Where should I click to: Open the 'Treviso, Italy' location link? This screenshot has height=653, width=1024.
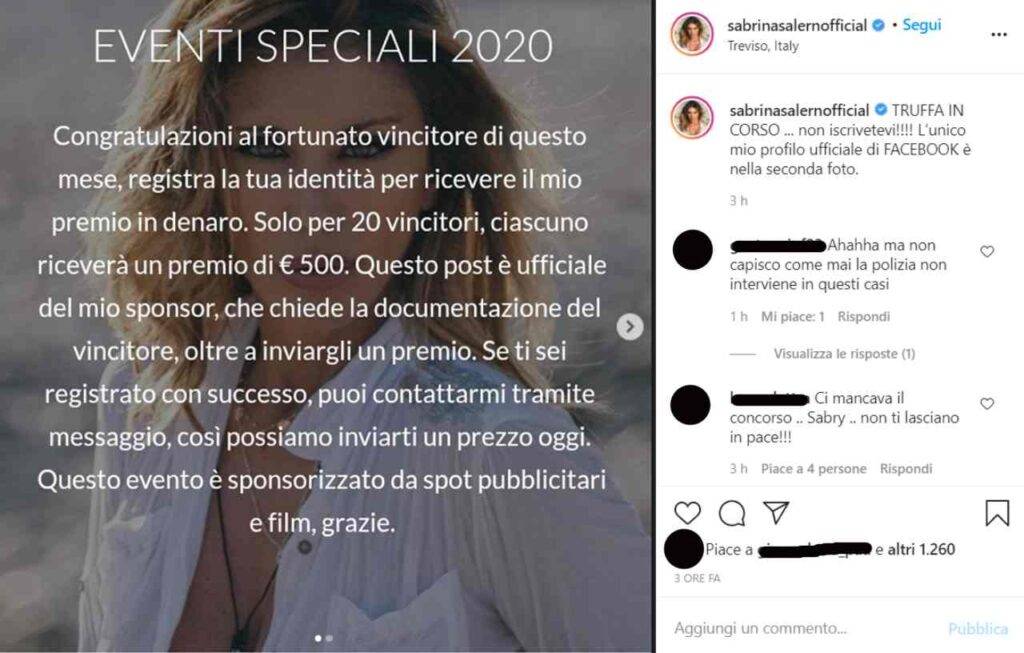pyautogui.click(x=763, y=46)
